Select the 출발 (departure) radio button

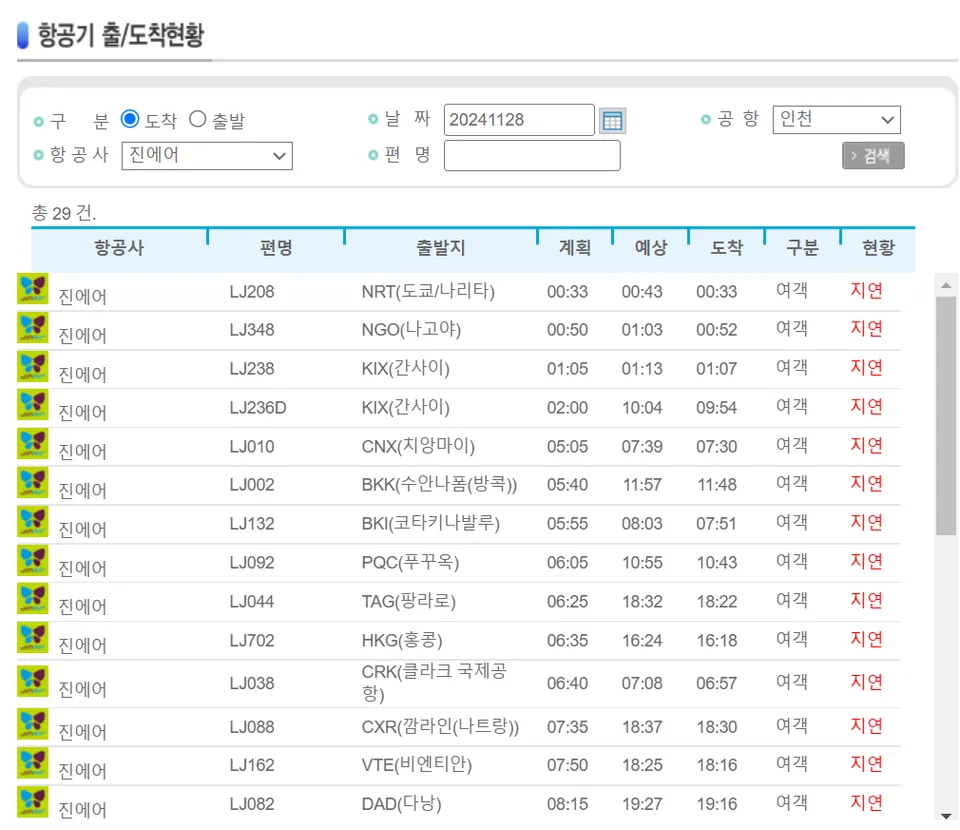[197, 119]
